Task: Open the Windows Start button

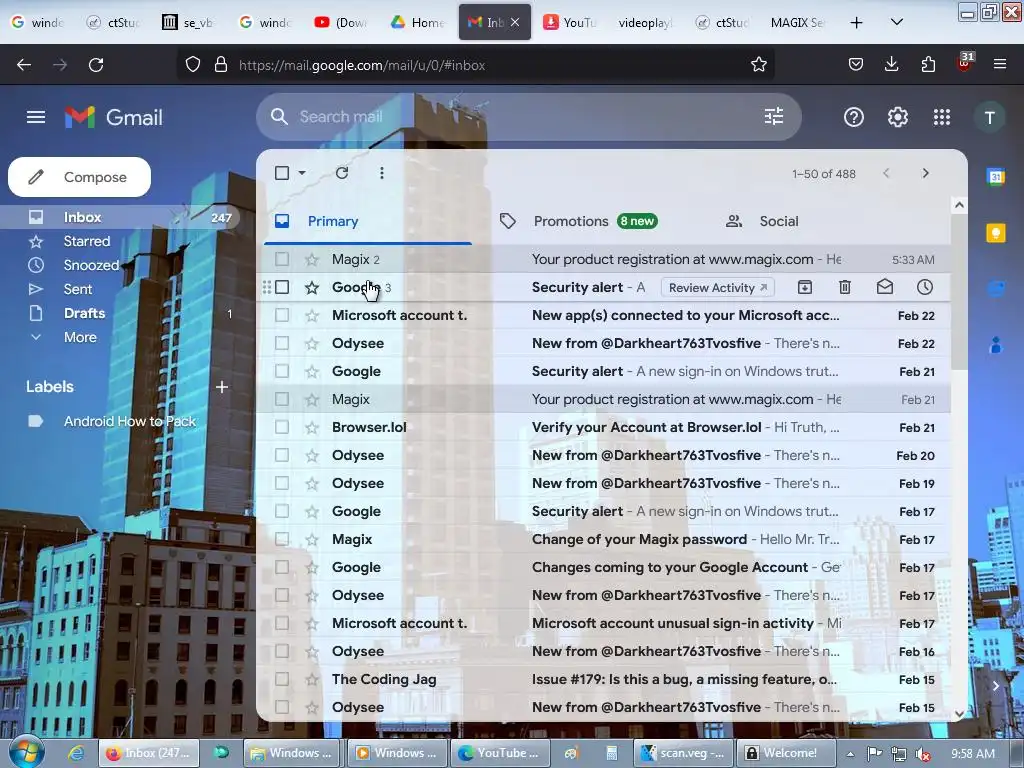Action: pyautogui.click(x=25, y=752)
